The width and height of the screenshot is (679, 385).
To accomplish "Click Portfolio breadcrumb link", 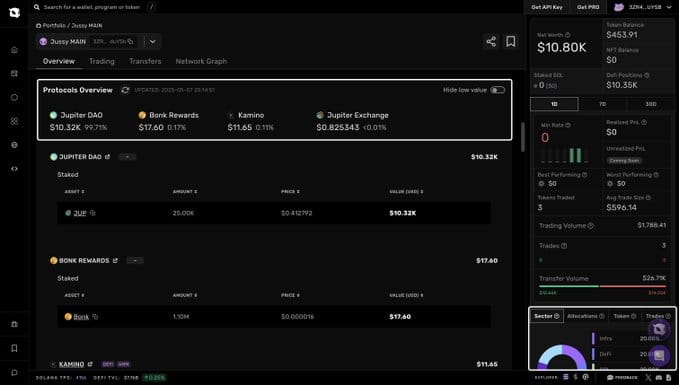I will tap(55, 26).
